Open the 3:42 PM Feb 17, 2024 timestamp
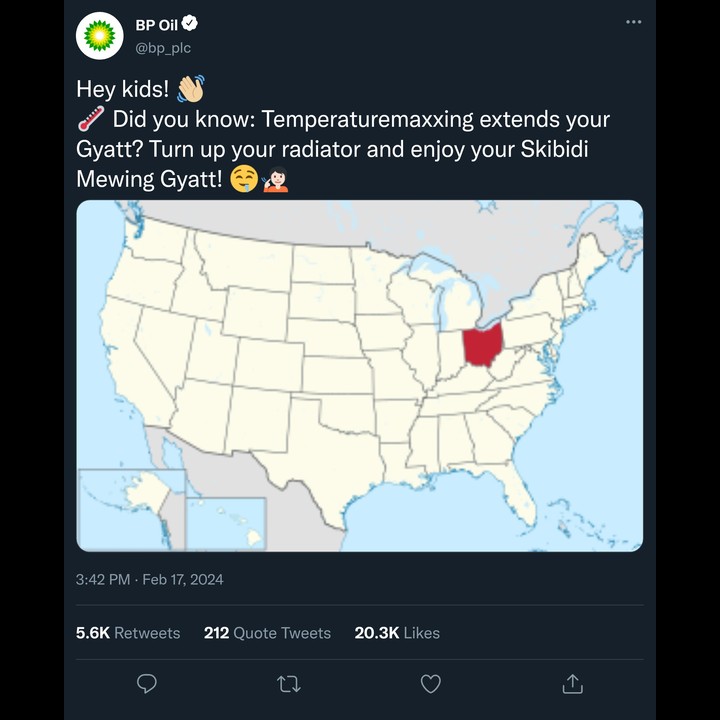Screen dimensions: 720x720 [150, 579]
